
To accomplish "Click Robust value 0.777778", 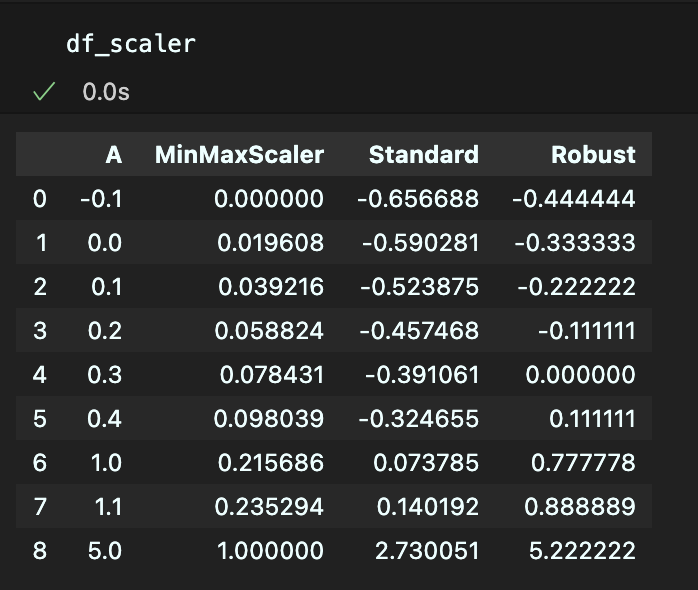I will click(583, 462).
